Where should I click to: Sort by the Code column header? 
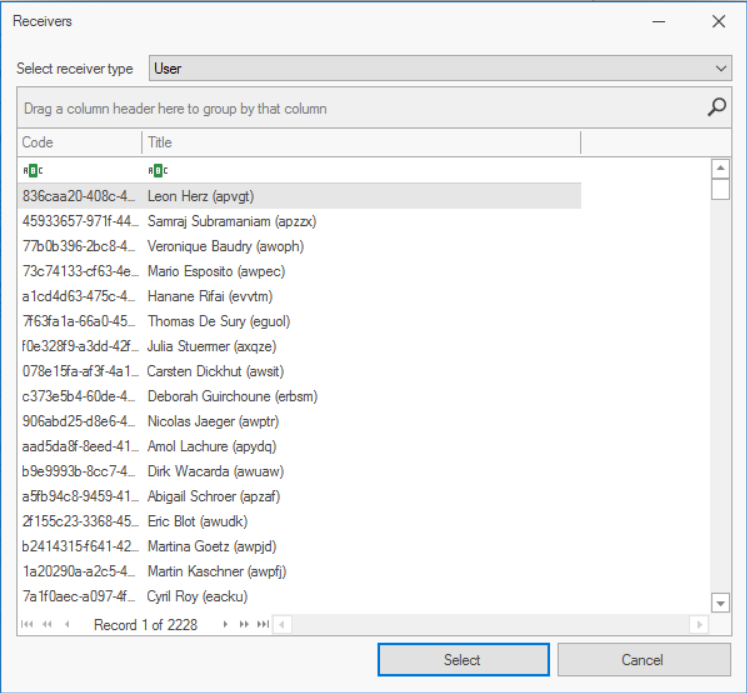click(x=80, y=142)
